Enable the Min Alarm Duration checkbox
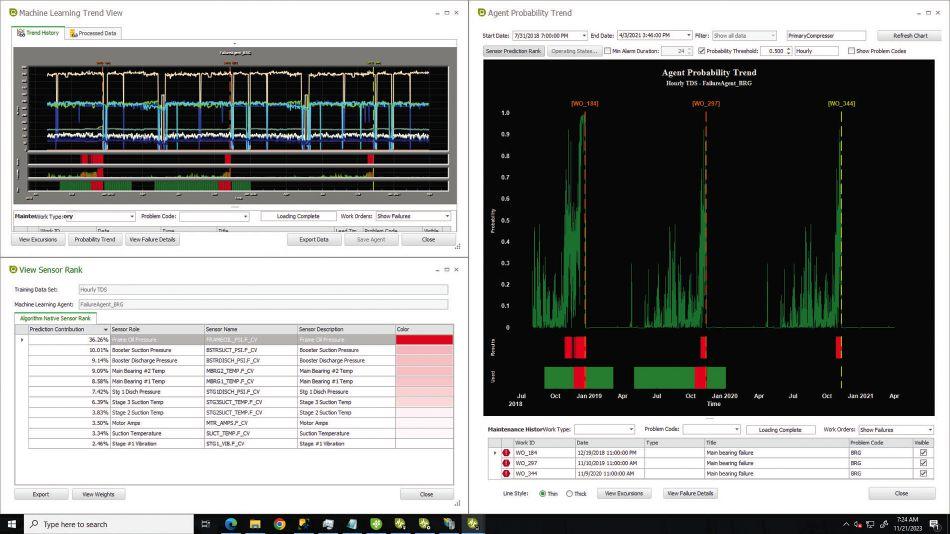 coord(607,51)
